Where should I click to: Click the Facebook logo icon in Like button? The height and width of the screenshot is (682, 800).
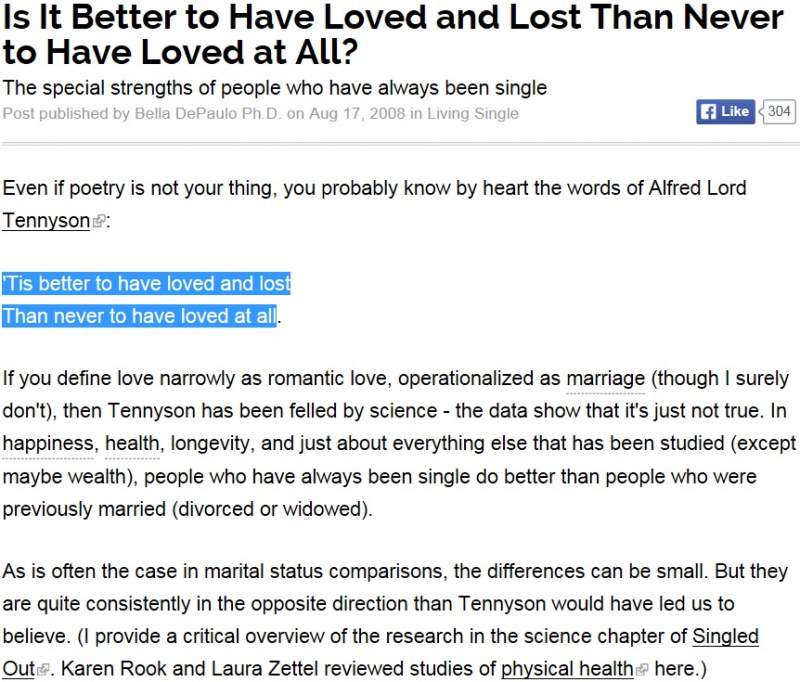point(708,112)
